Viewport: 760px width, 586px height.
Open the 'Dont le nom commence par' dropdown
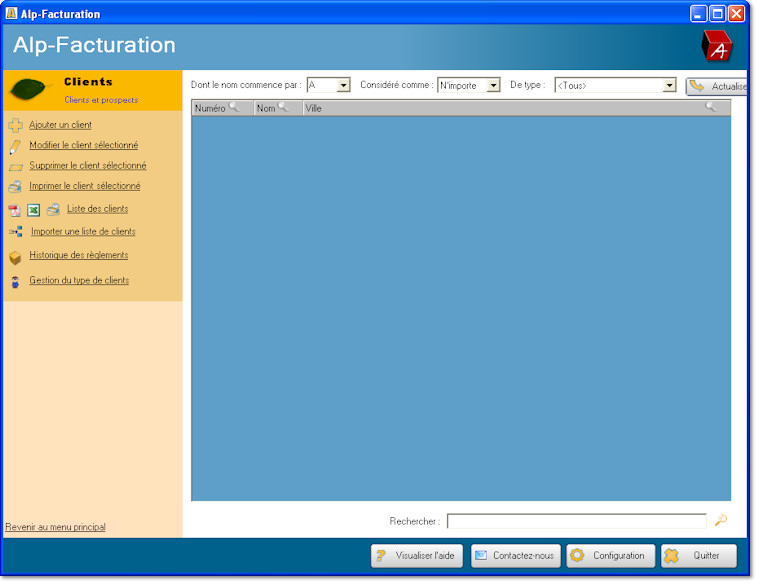[x=343, y=86]
